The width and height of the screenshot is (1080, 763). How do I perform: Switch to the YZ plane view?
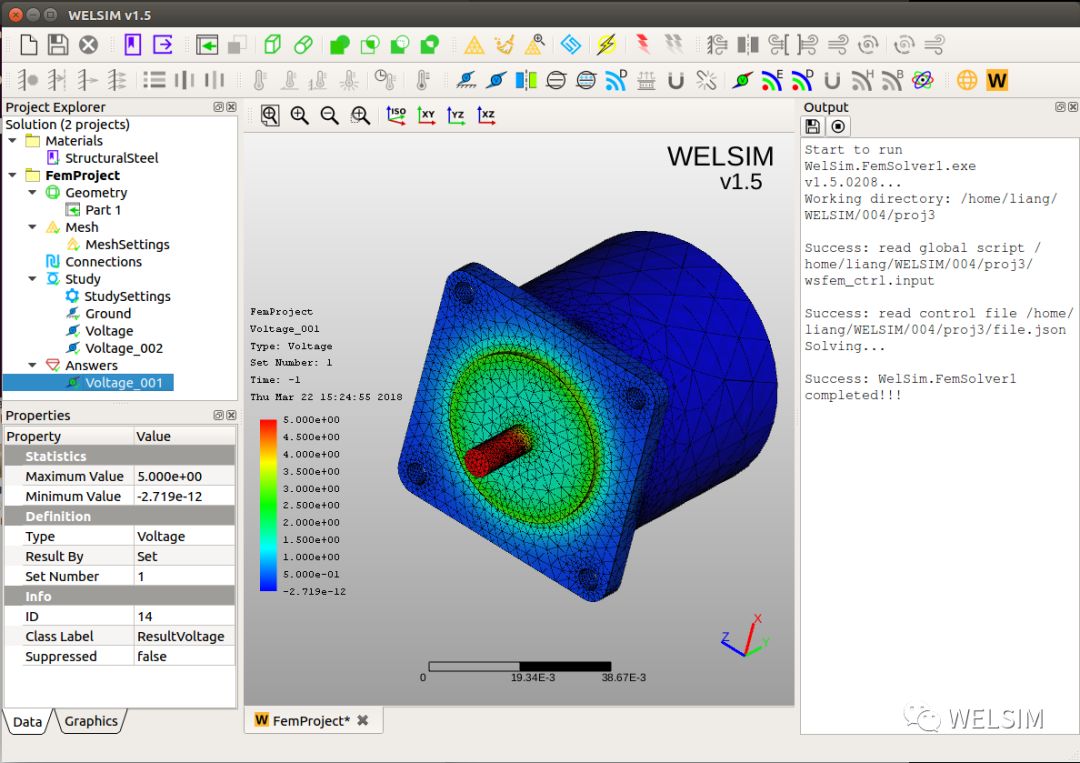tap(456, 115)
